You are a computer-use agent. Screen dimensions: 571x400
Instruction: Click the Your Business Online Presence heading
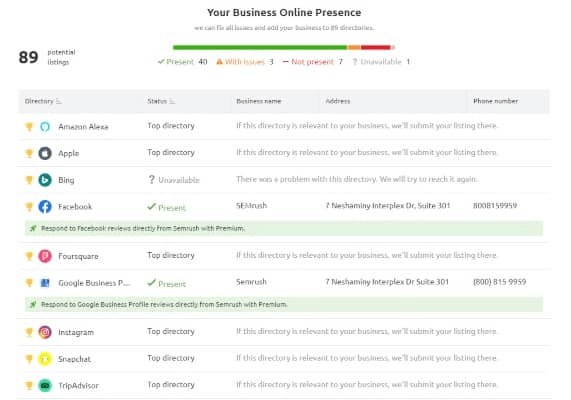click(284, 12)
